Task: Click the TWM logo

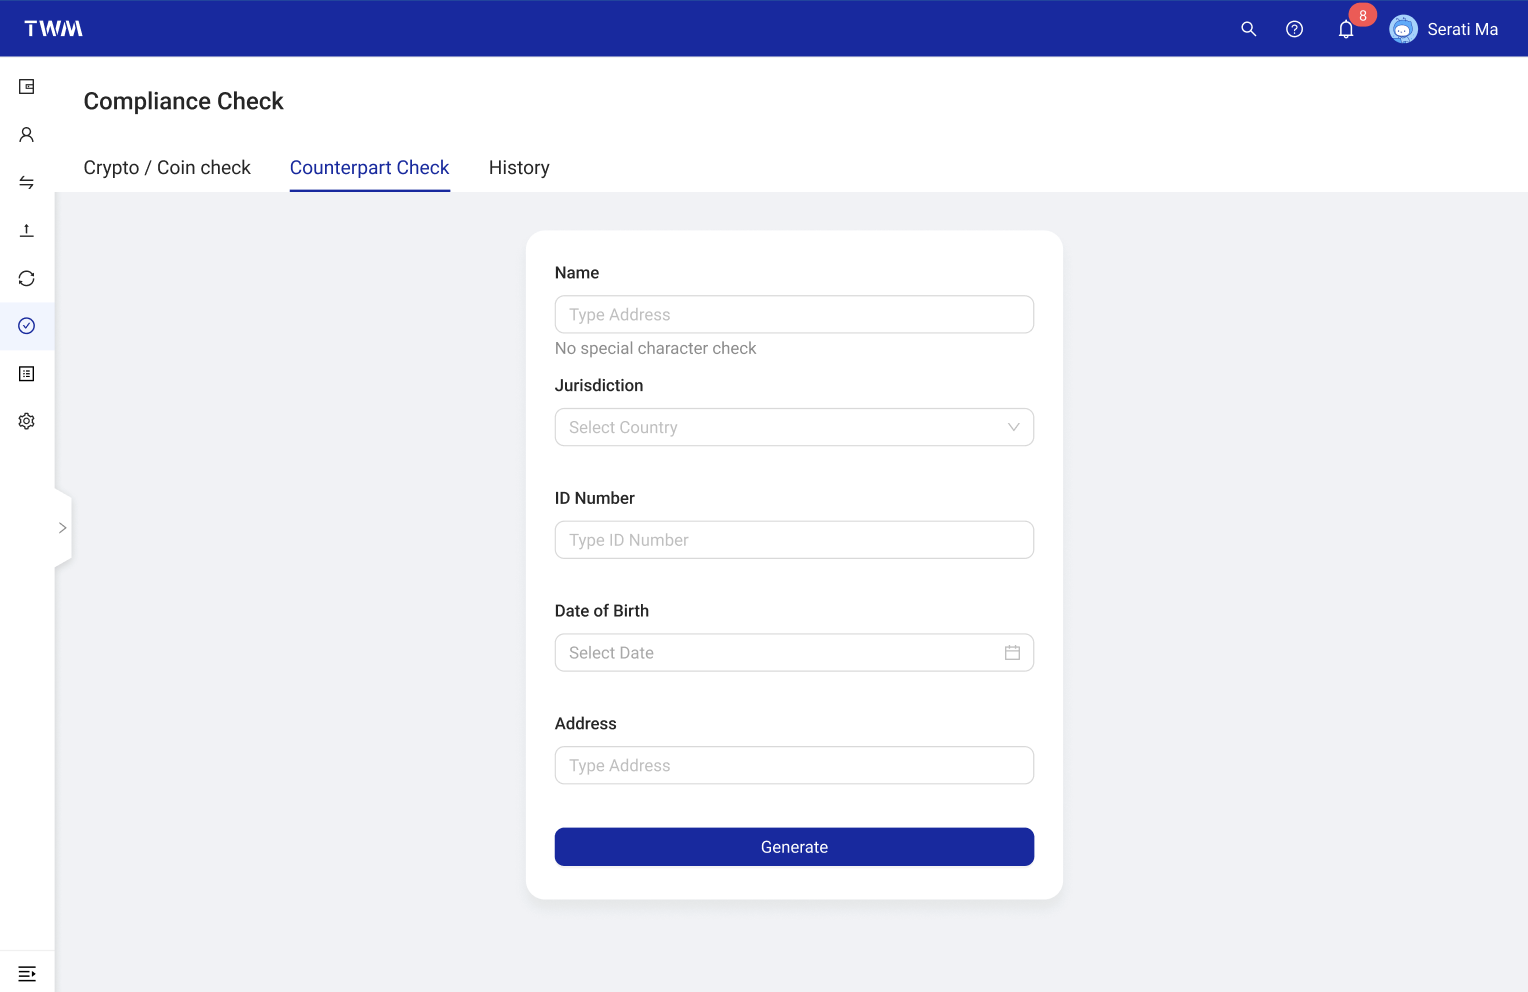Action: 54,29
